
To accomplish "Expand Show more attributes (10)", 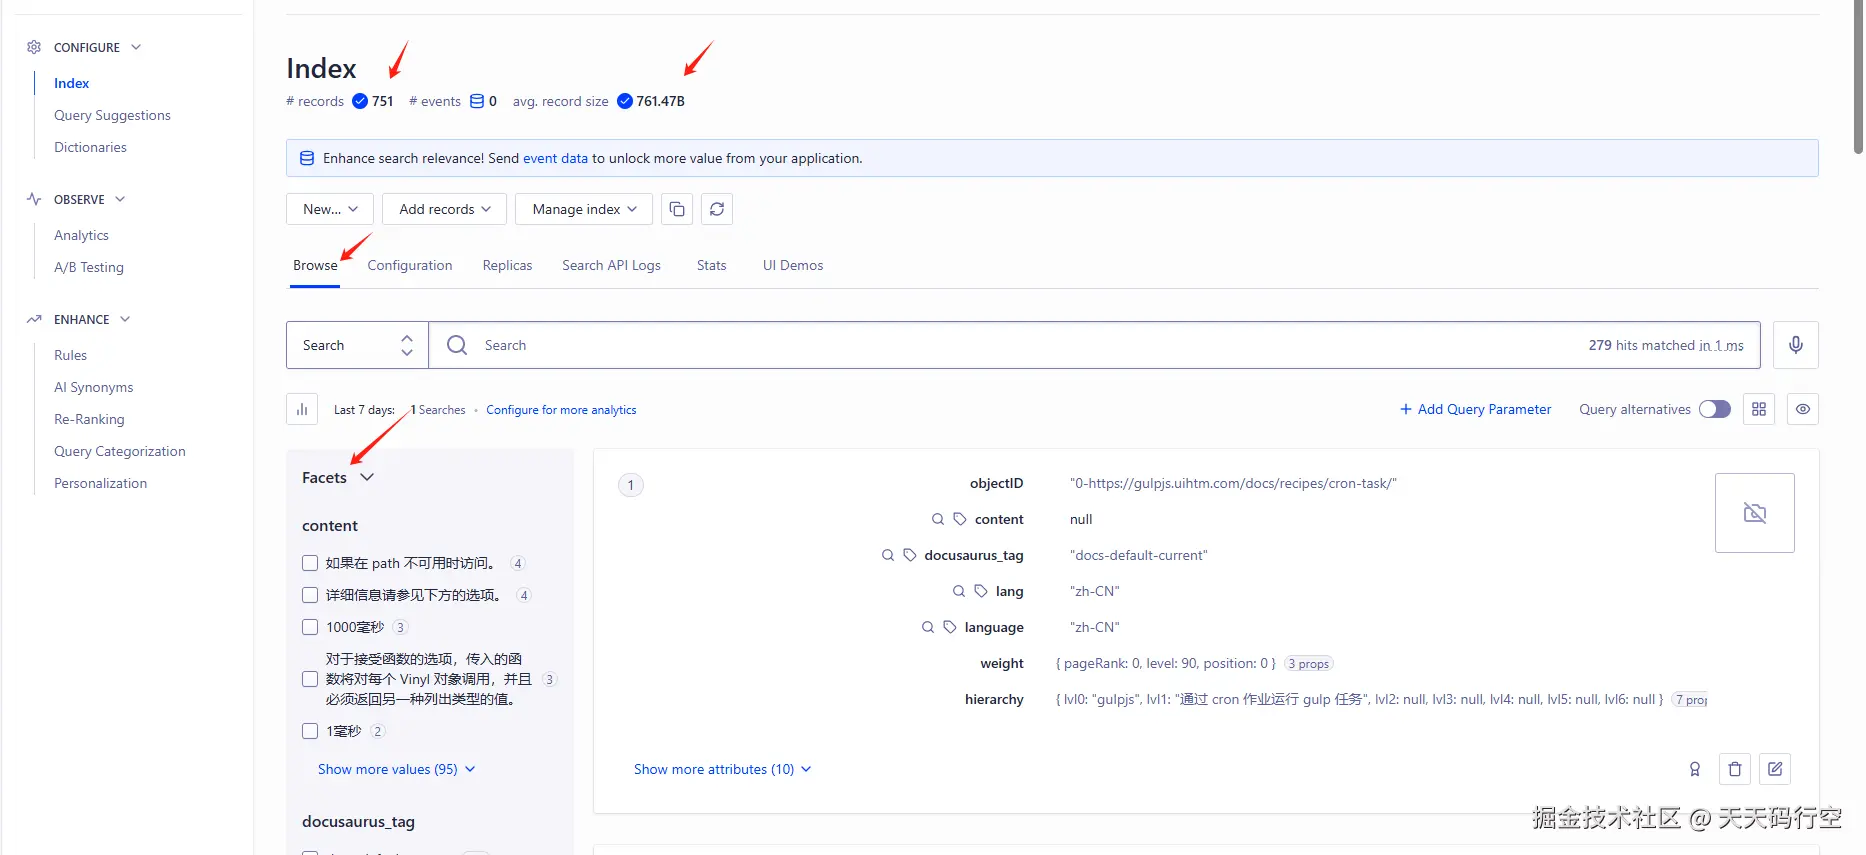I will (x=722, y=769).
